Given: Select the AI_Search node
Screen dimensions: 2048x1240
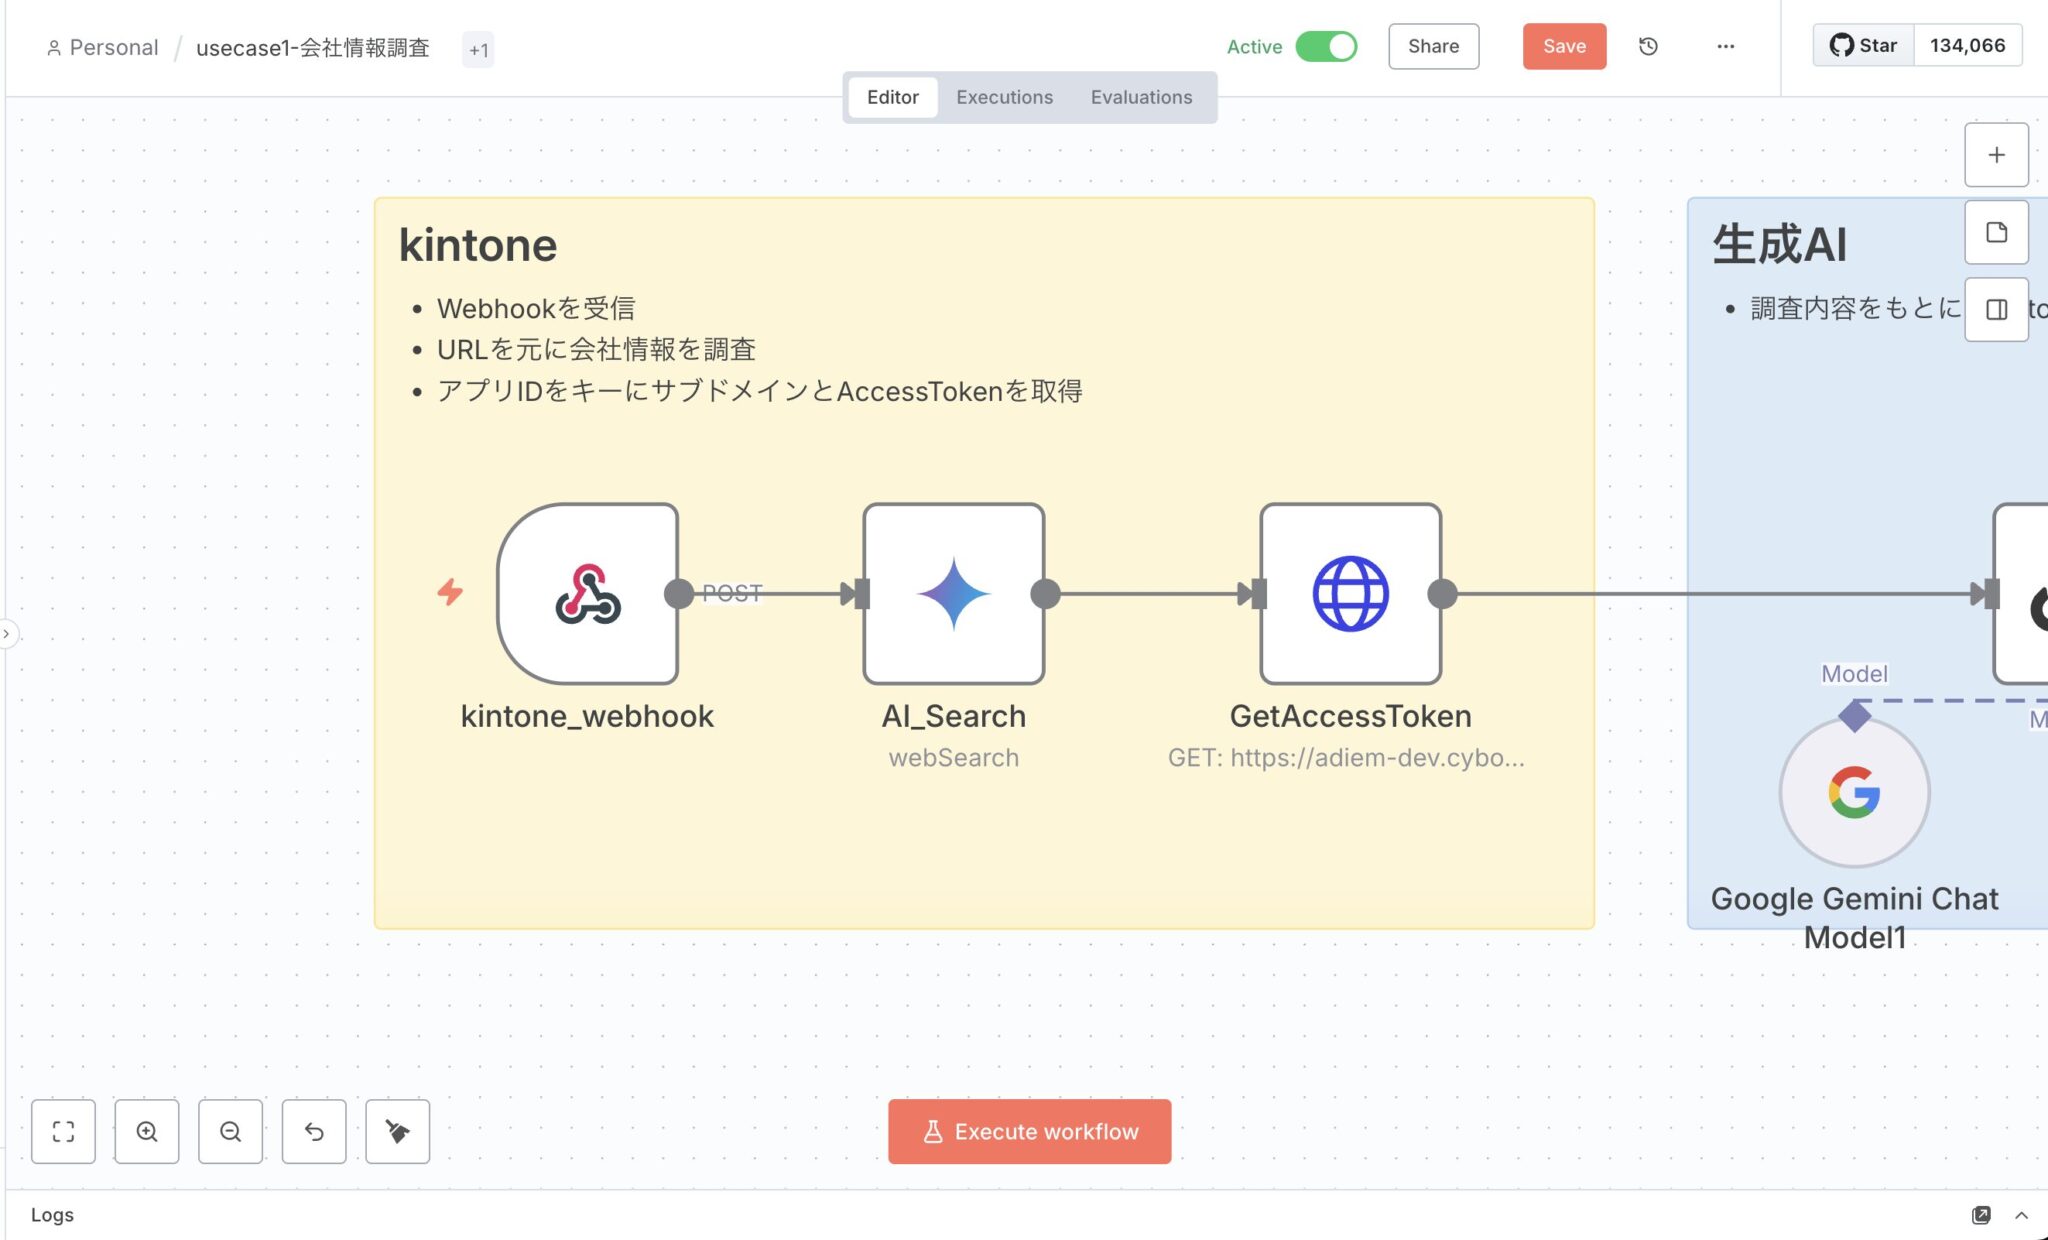Looking at the screenshot, I should [953, 593].
